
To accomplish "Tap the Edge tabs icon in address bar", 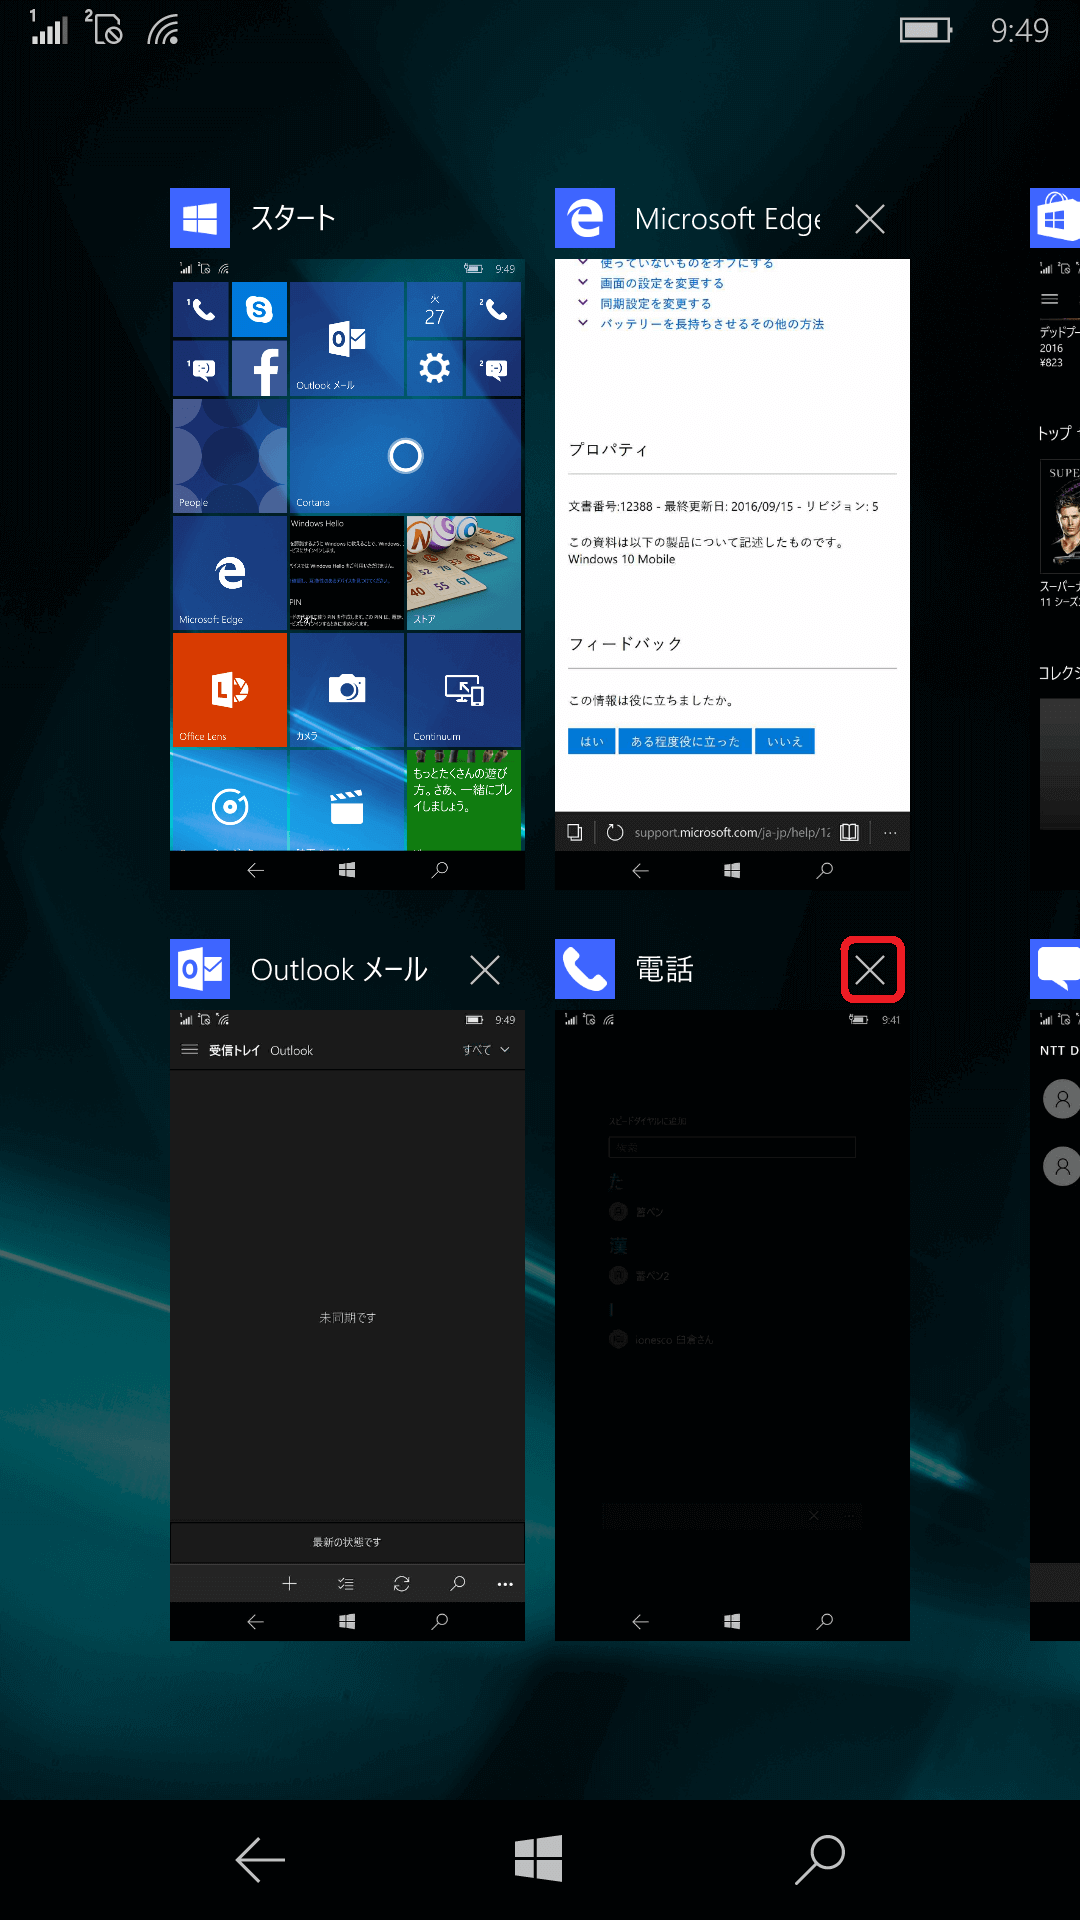I will (x=575, y=832).
